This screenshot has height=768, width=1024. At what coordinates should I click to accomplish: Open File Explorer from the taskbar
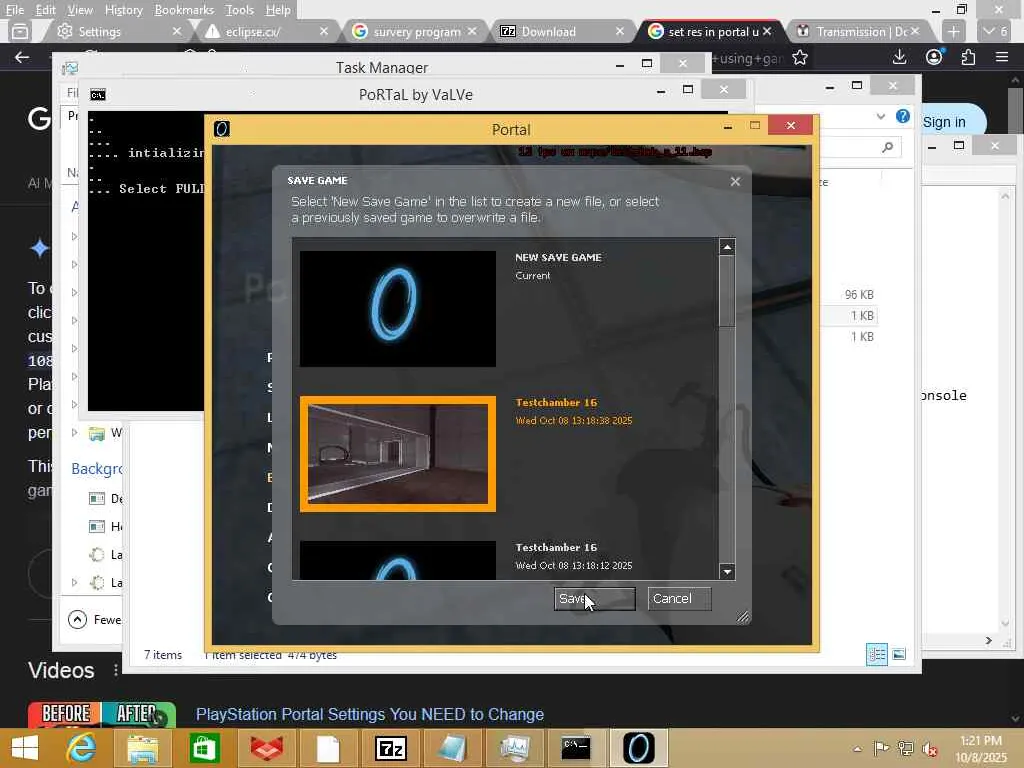tap(142, 748)
